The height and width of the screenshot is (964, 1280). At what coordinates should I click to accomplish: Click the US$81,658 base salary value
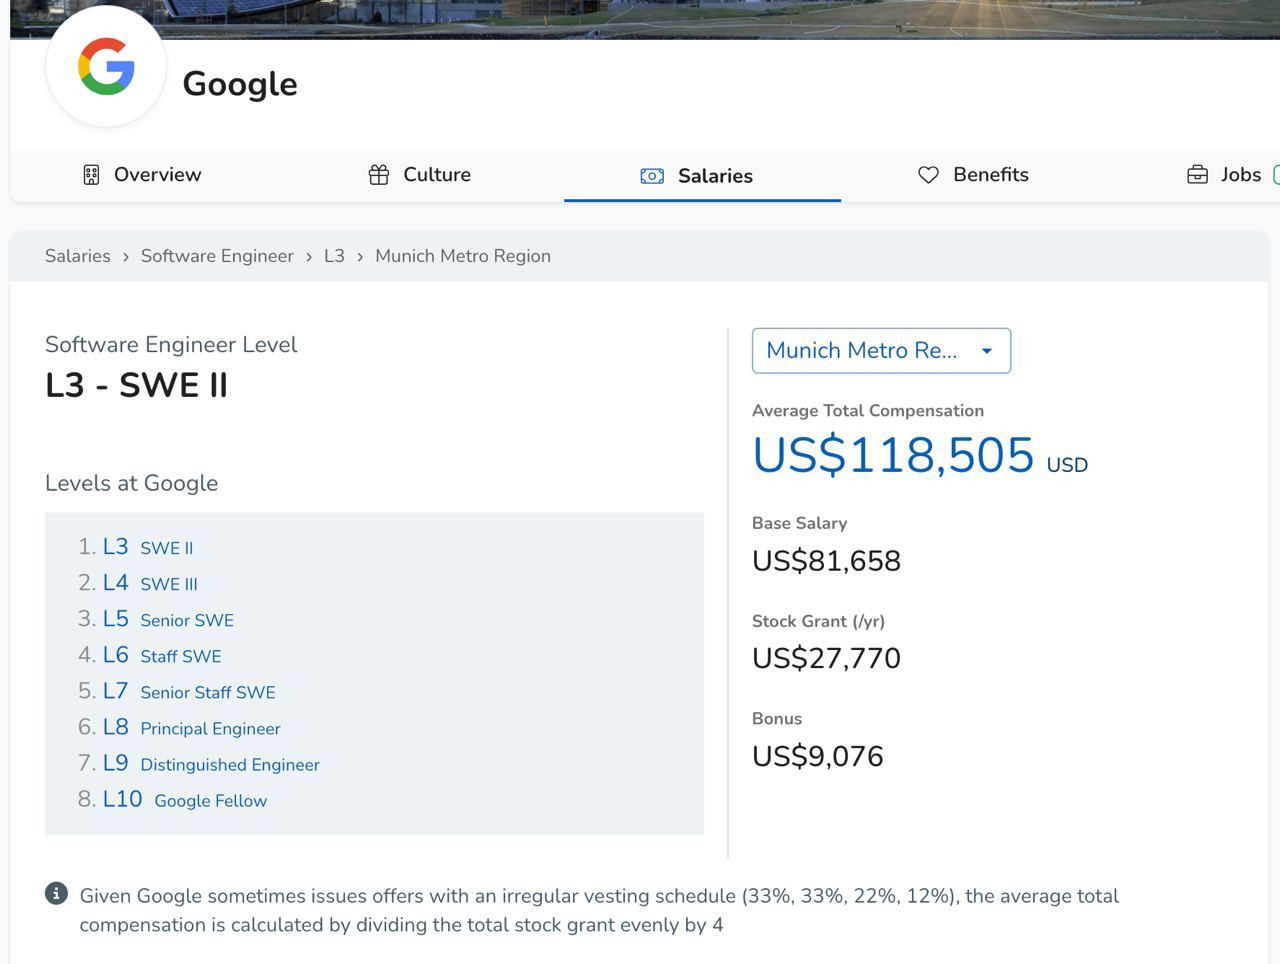826,561
